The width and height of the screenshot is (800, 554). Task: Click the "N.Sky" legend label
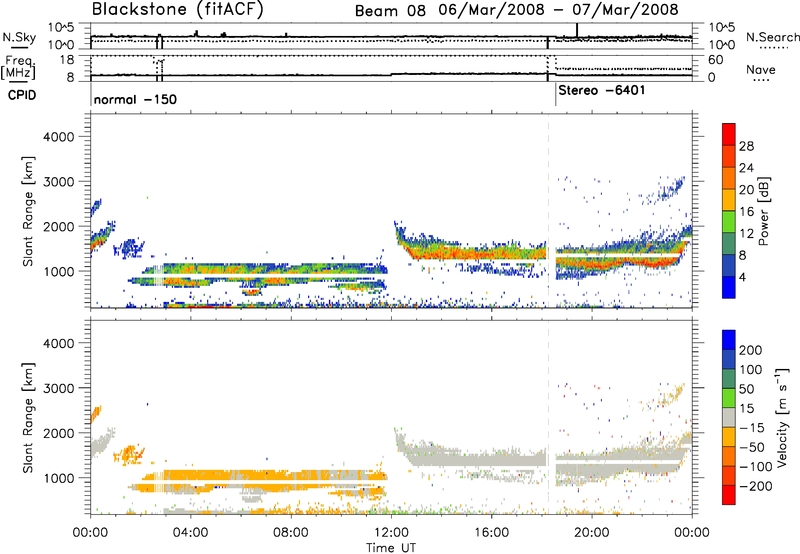pos(19,37)
